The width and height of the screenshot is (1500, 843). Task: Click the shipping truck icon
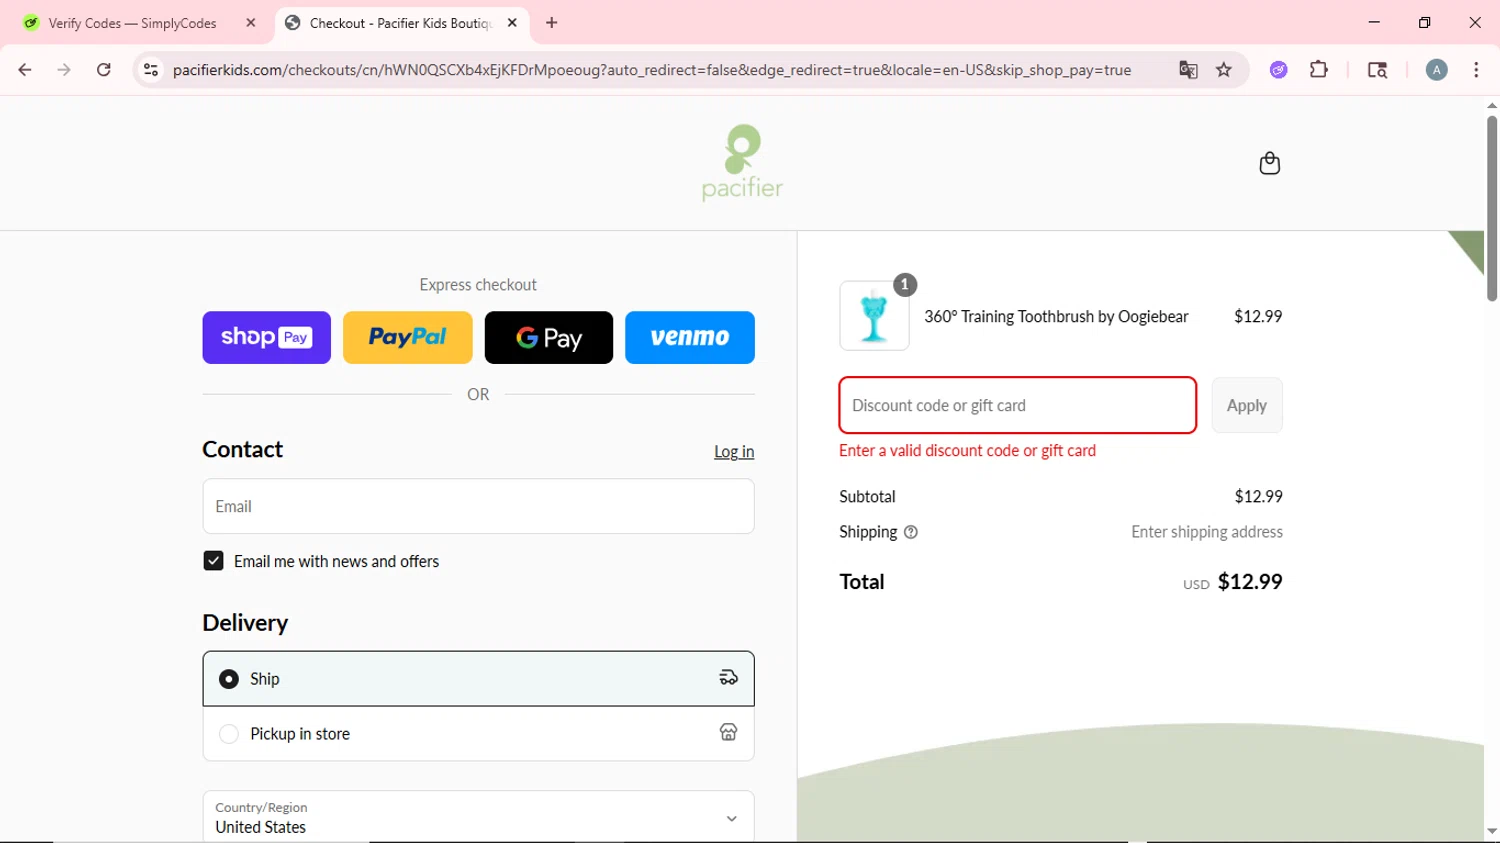[729, 678]
